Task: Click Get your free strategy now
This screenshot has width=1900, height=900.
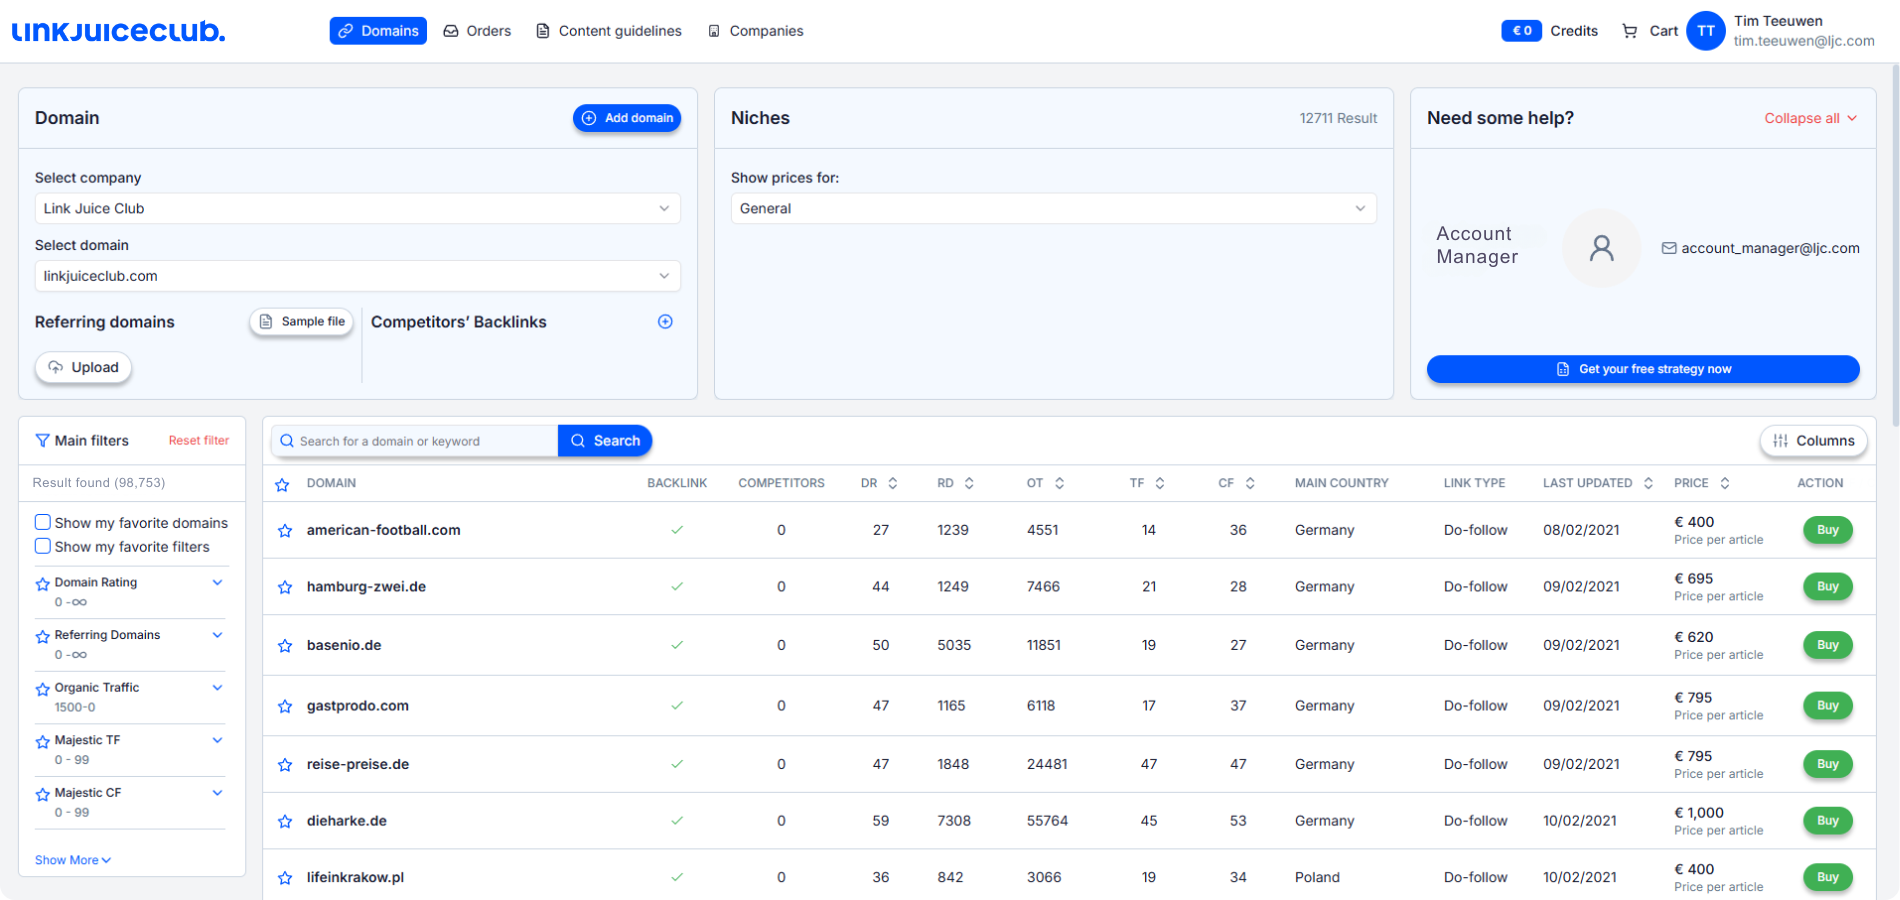Action: [1643, 369]
